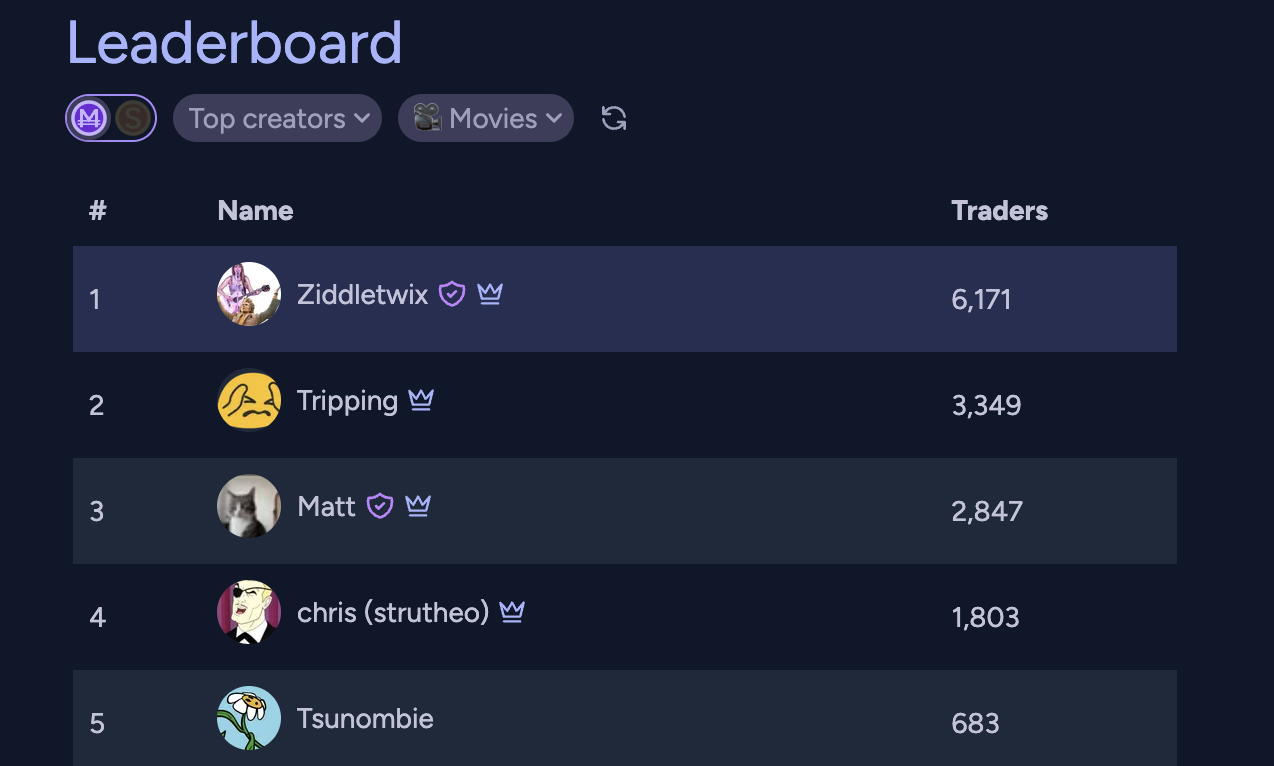Click the Name column header
1274x766 pixels.
tap(255, 210)
